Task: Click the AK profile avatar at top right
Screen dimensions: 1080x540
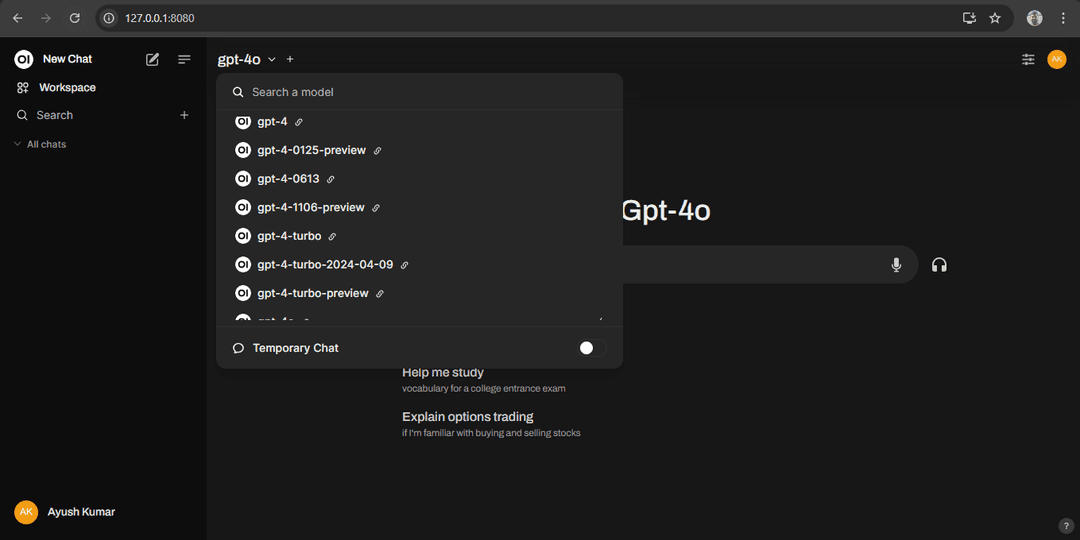Action: pyautogui.click(x=1057, y=60)
